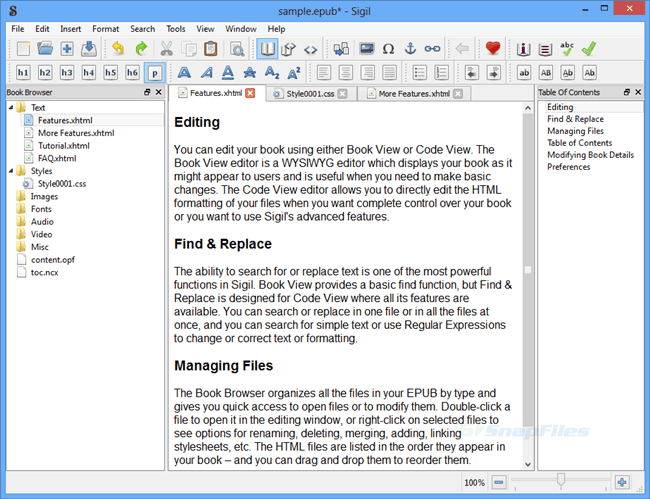Open Find and Replace magnifier icon
Viewport: 650px width, 499px height.
pos(237,49)
